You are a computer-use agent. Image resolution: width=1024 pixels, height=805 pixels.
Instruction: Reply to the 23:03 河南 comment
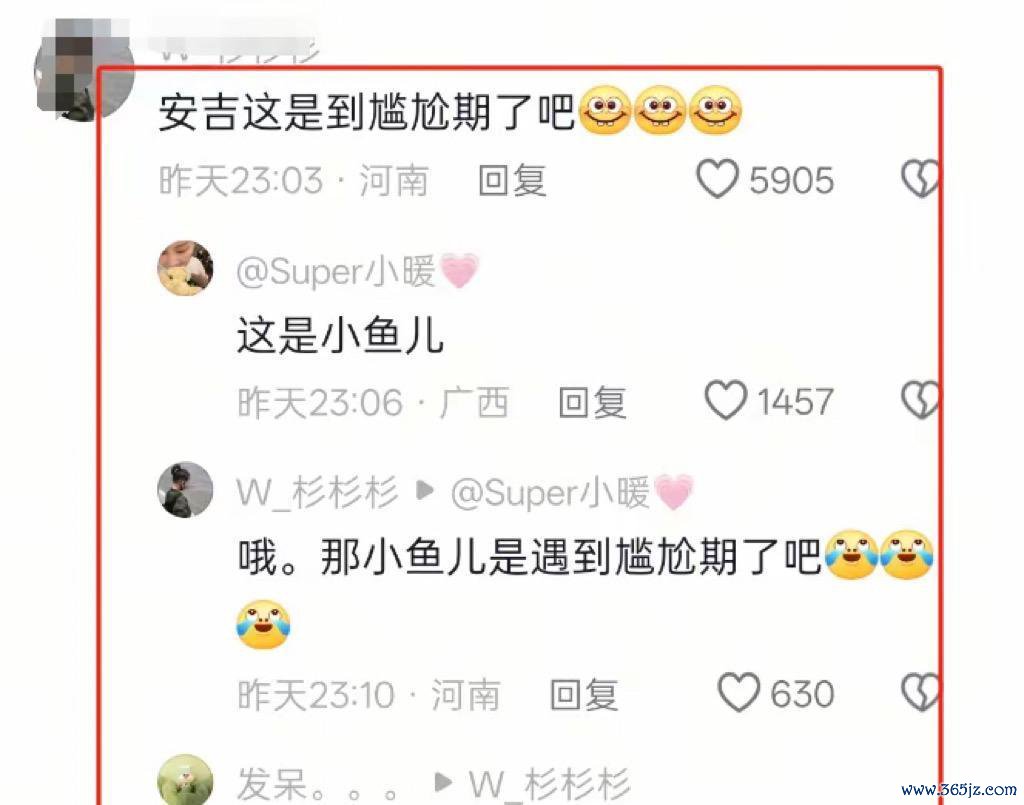point(512,180)
